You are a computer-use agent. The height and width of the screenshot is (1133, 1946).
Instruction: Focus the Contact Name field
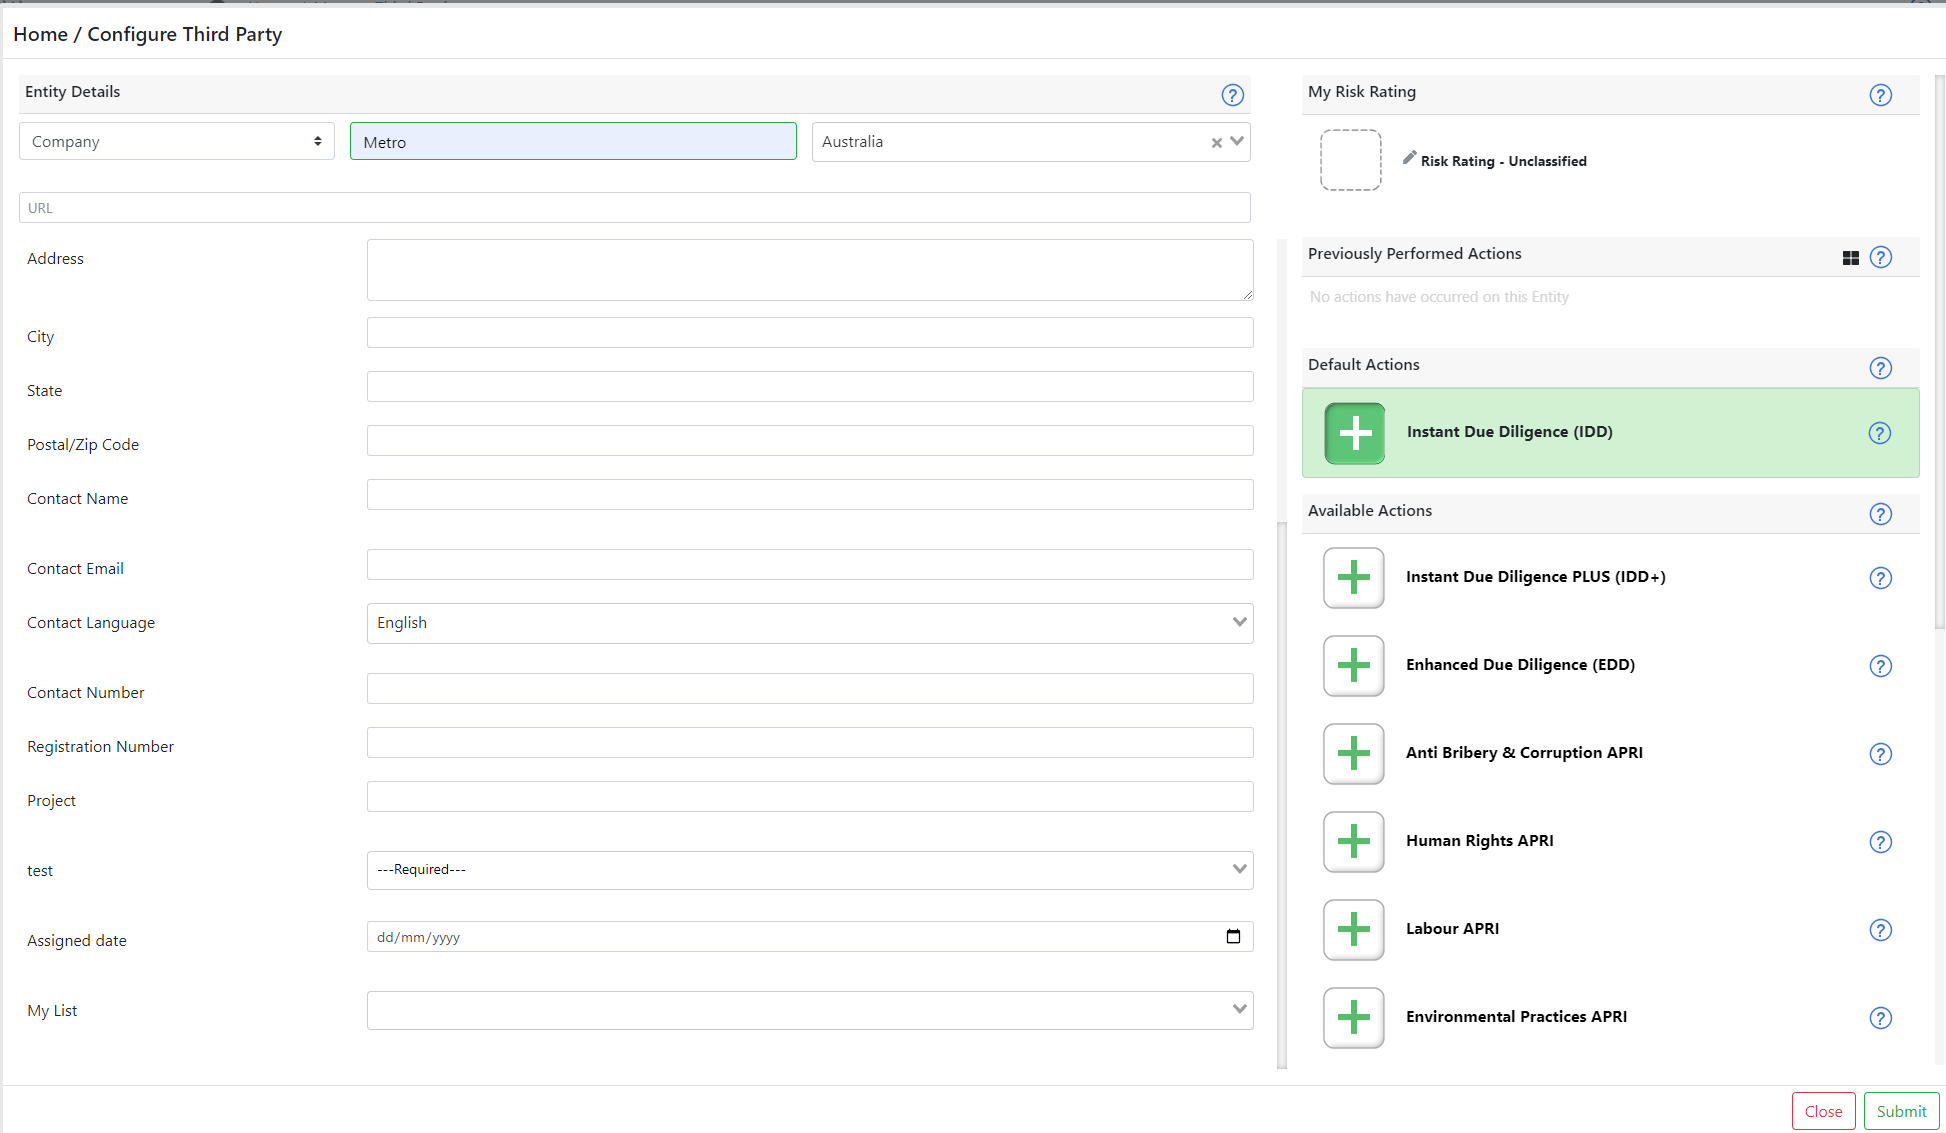[x=810, y=495]
